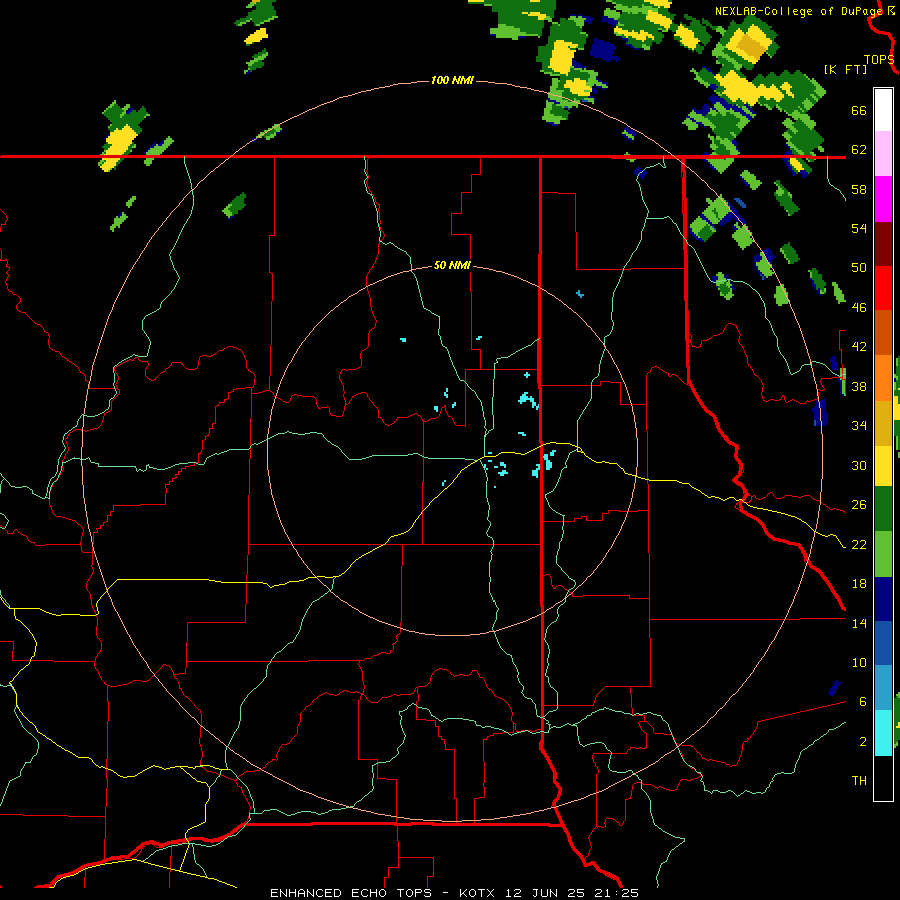Pick the gold legend swatch near 34
This screenshot has height=900, width=900.
point(883,423)
